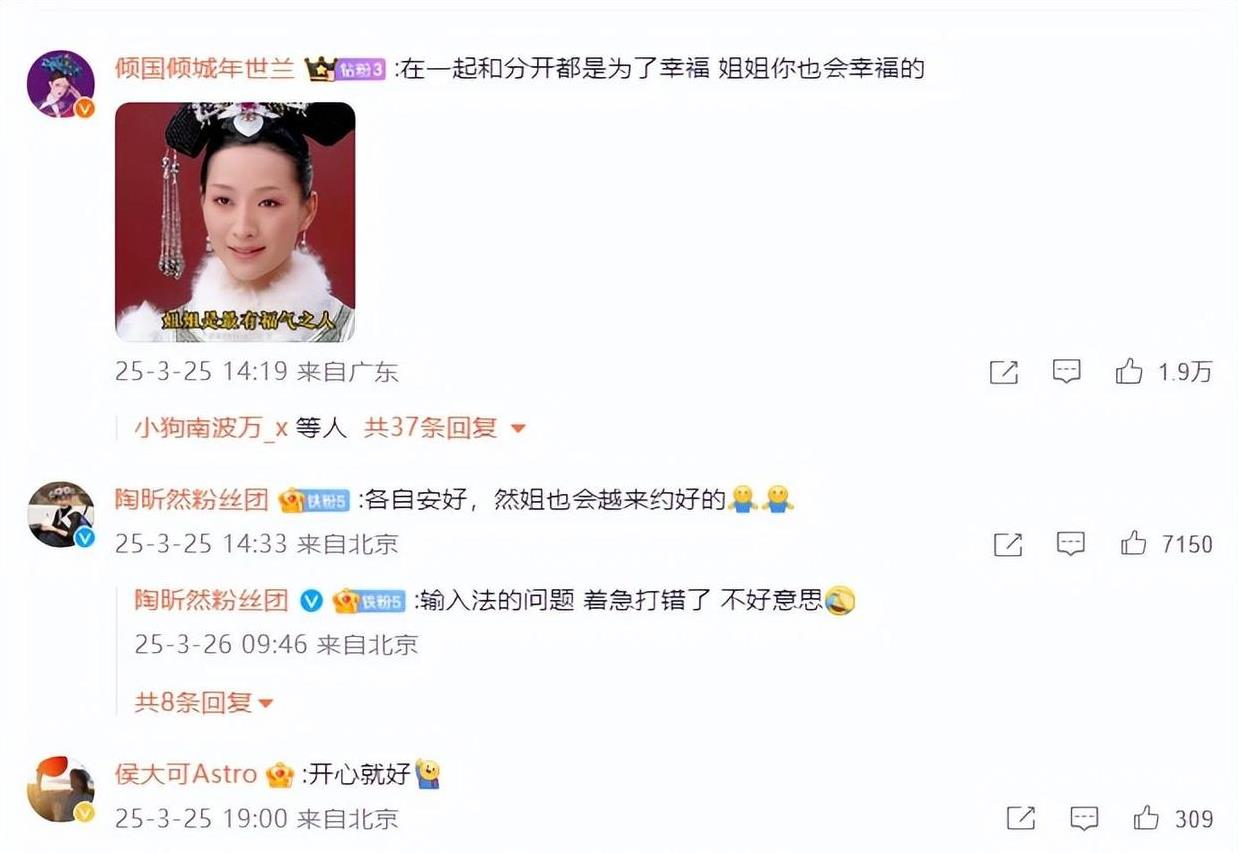Expand 共8条回复 replies
The width and height of the screenshot is (1238, 853).
[204, 703]
